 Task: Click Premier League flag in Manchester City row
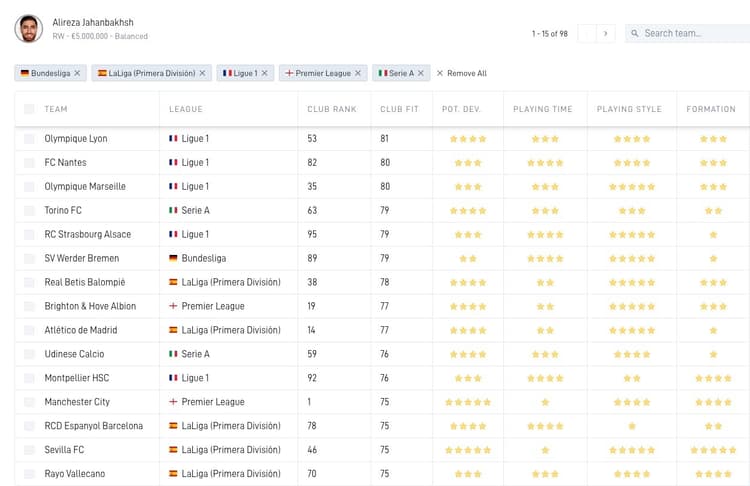point(173,402)
